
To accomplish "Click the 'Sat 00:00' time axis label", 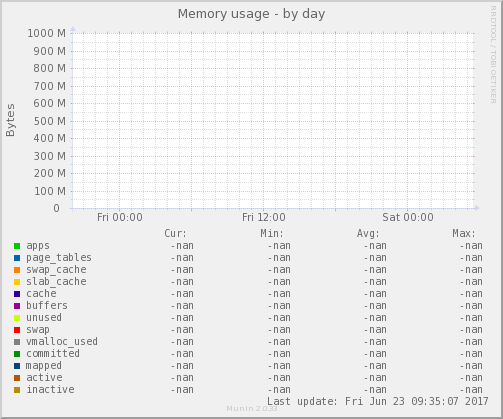I will 408,217.
